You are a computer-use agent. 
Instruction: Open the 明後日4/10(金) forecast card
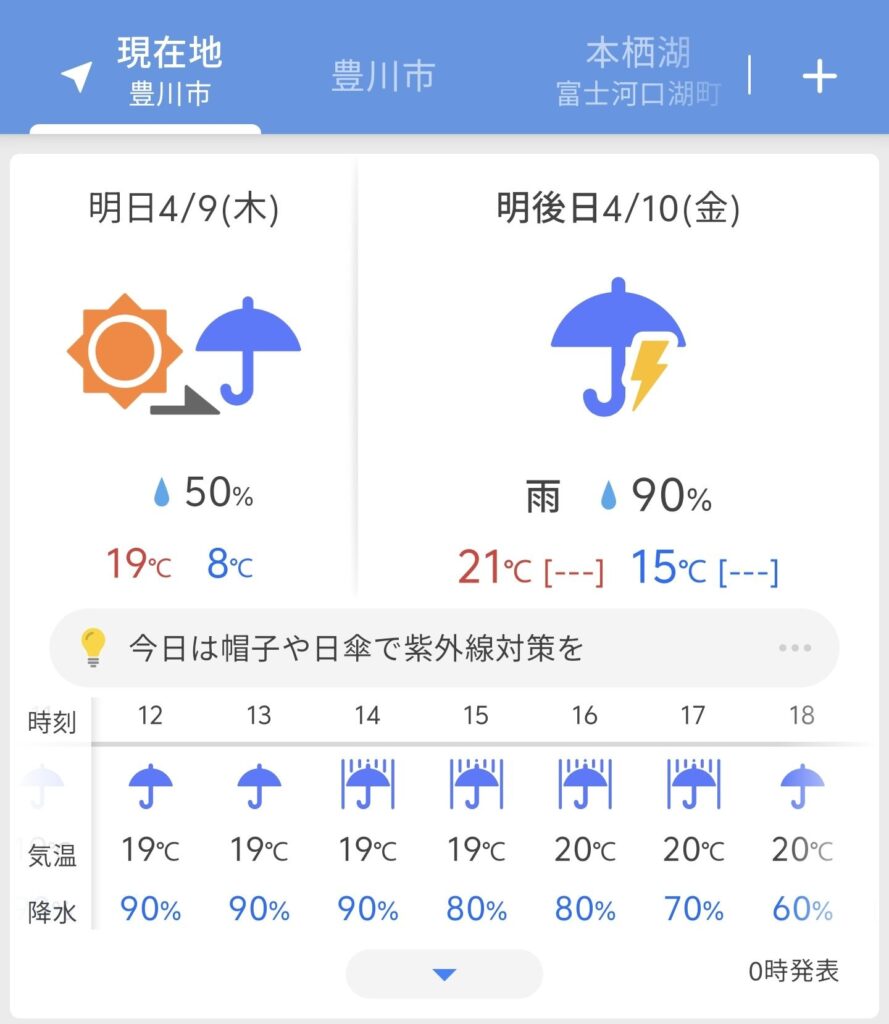(x=618, y=208)
